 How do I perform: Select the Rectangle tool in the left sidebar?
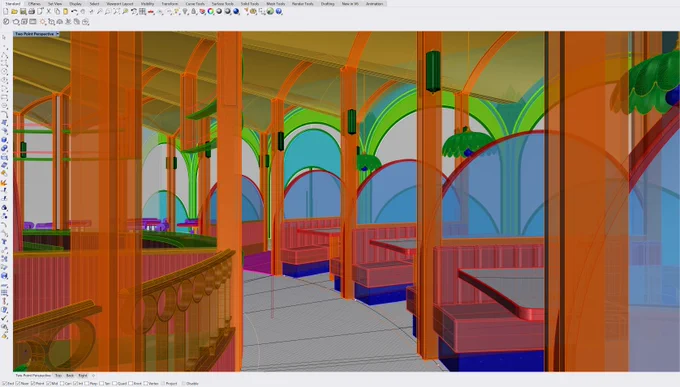coord(4,97)
